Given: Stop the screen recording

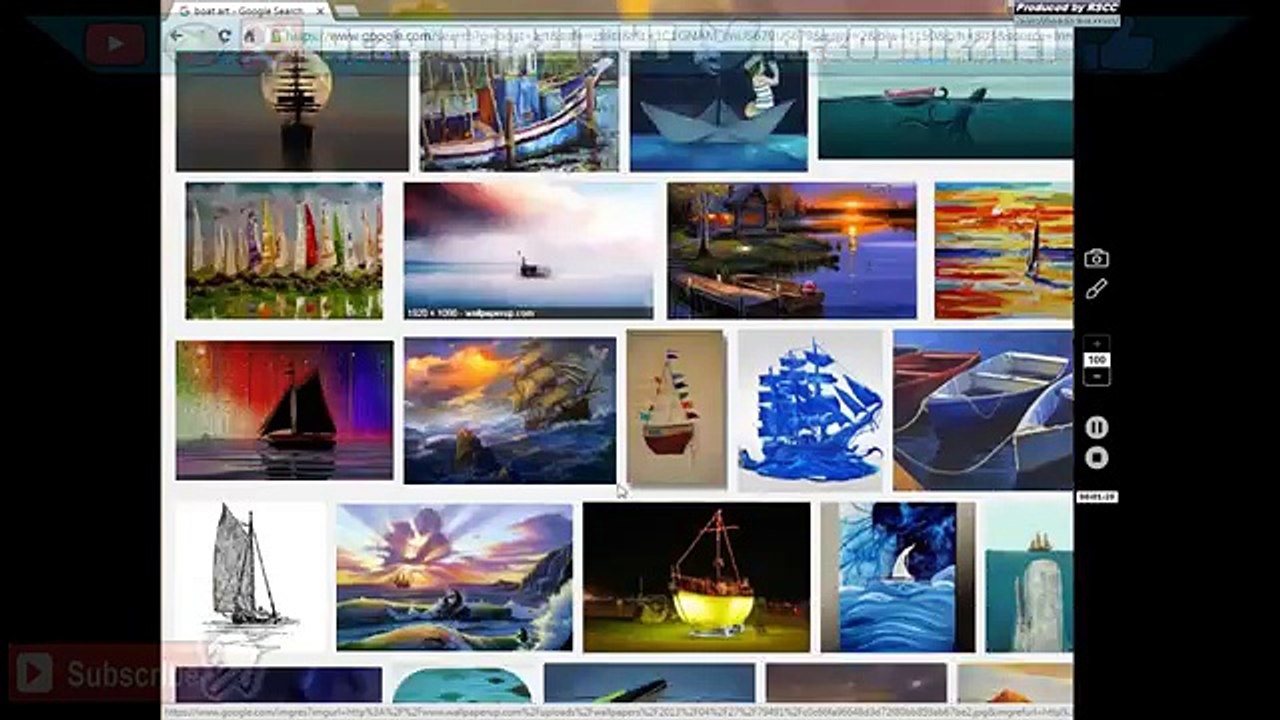Looking at the screenshot, I should 1097,458.
